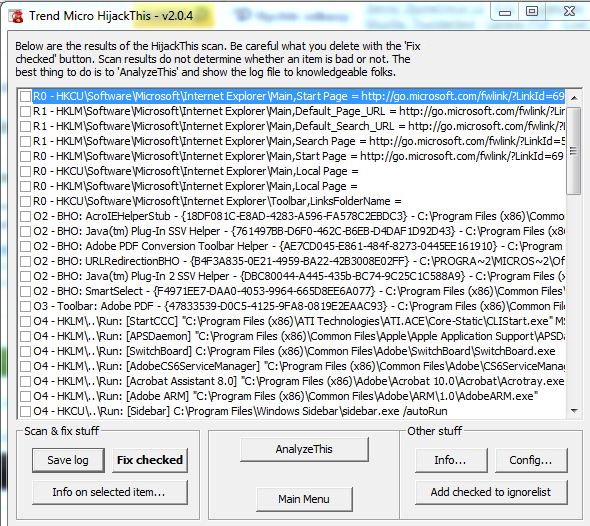
Task: Click Add checked to ignorelist
Action: click(491, 492)
